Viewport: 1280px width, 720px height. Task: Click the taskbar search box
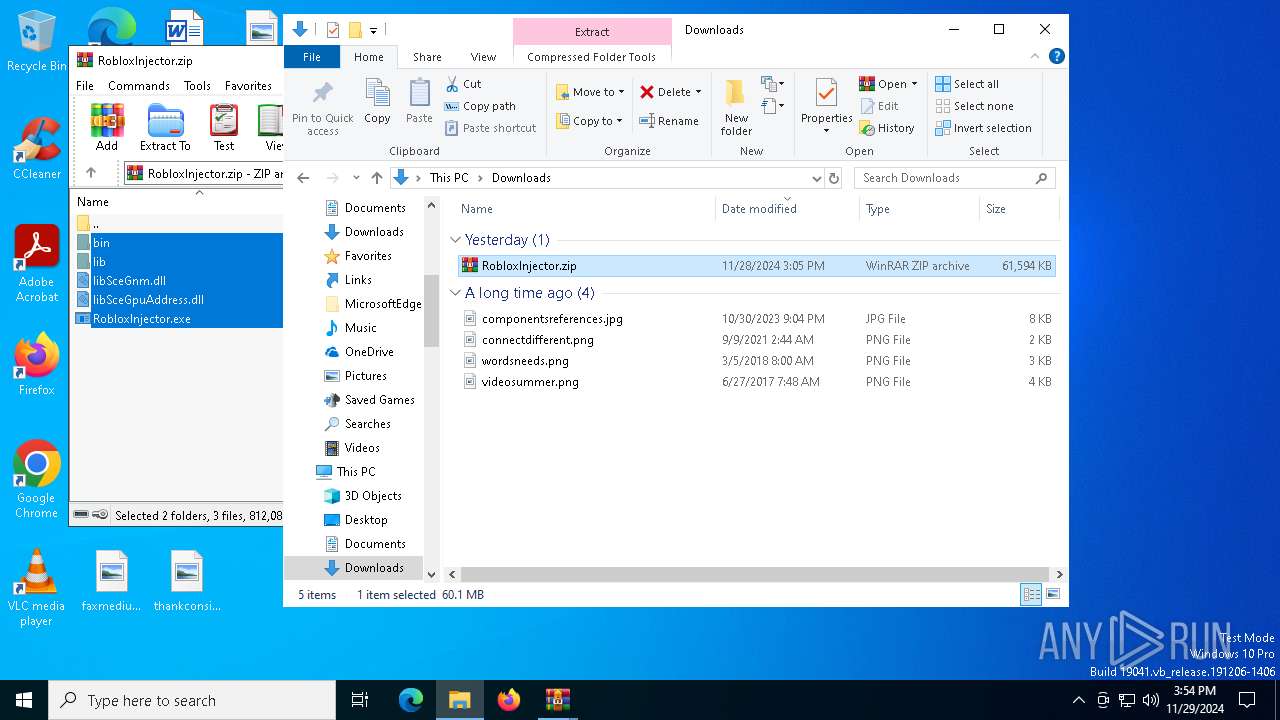point(192,700)
